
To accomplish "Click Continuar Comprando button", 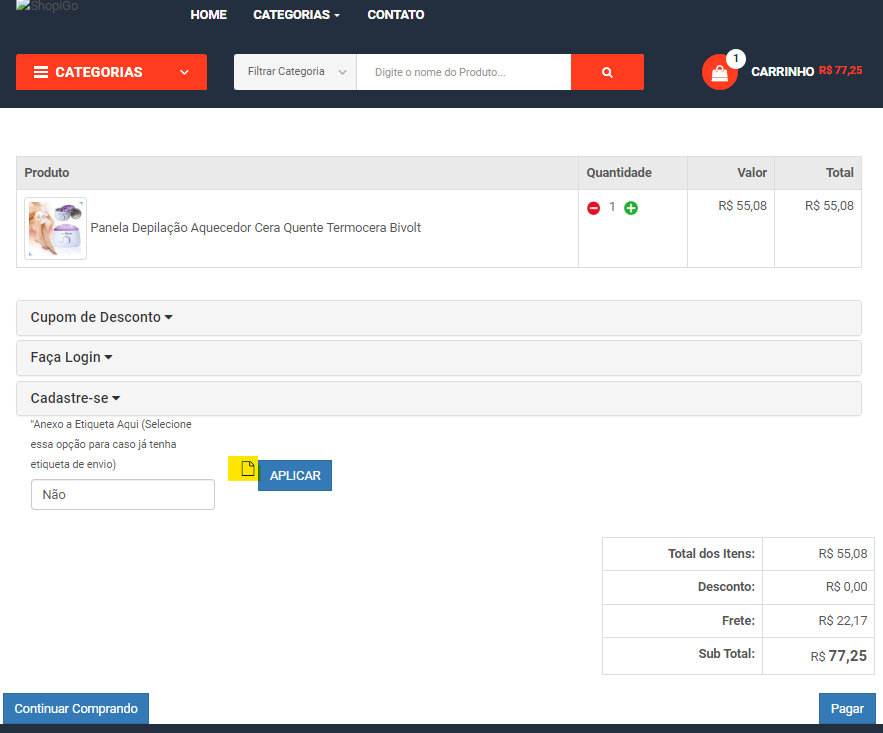I will 76,708.
